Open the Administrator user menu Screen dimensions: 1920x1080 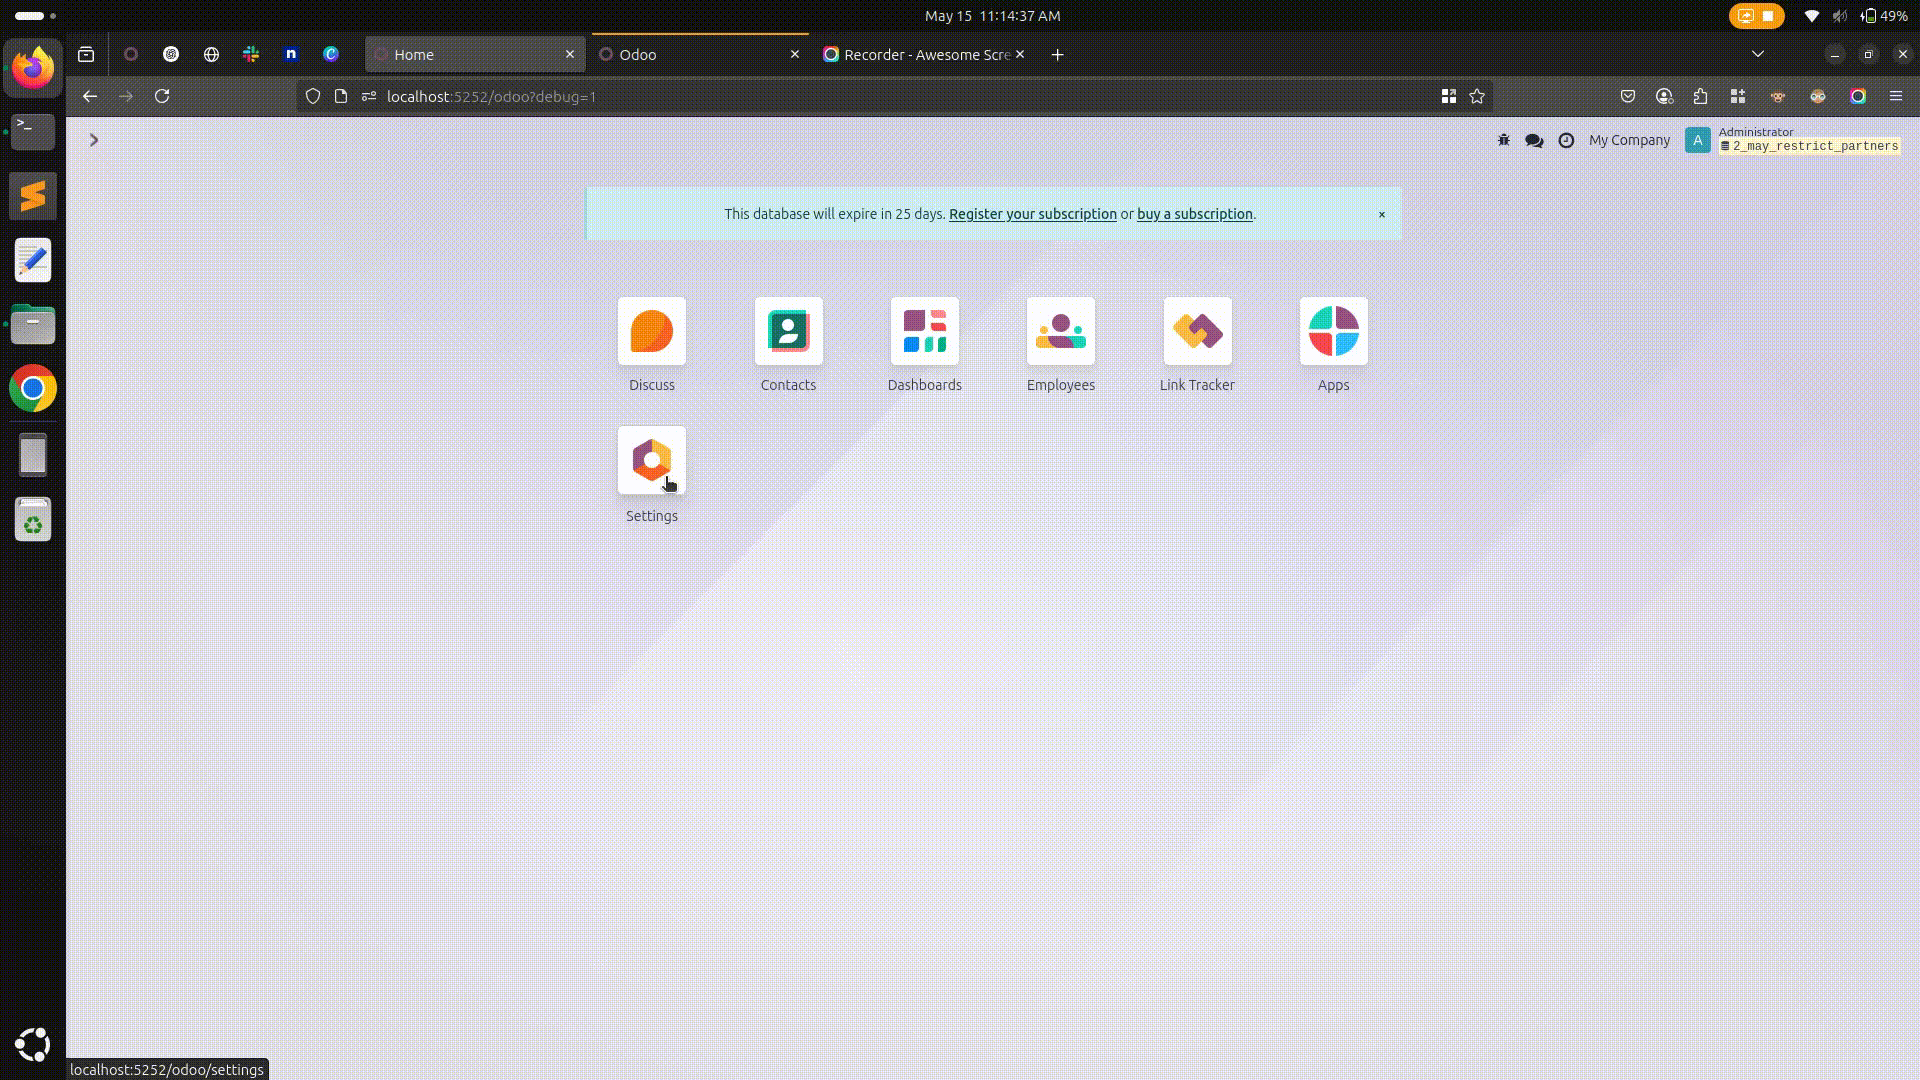click(1792, 140)
